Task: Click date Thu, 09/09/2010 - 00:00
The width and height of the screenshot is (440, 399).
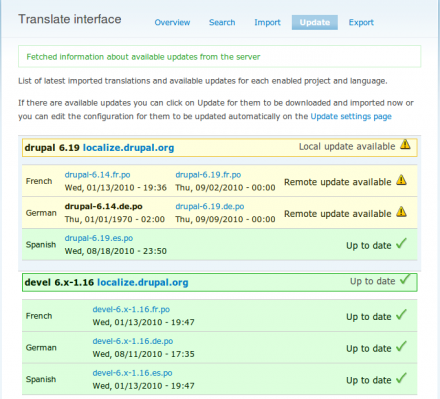Action: click(x=225, y=219)
